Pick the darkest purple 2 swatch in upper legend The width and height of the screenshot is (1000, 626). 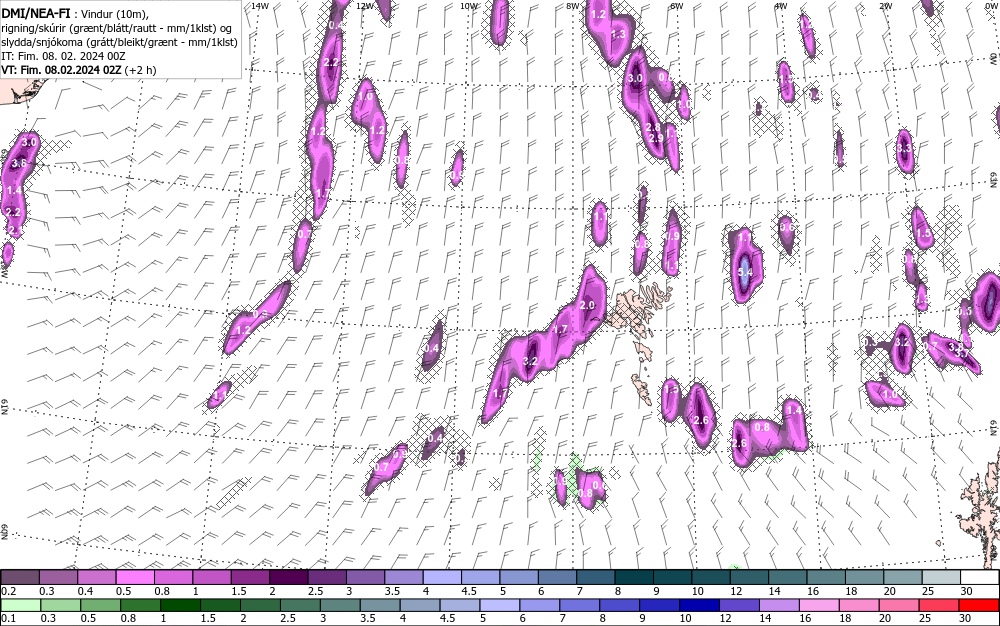pos(288,577)
